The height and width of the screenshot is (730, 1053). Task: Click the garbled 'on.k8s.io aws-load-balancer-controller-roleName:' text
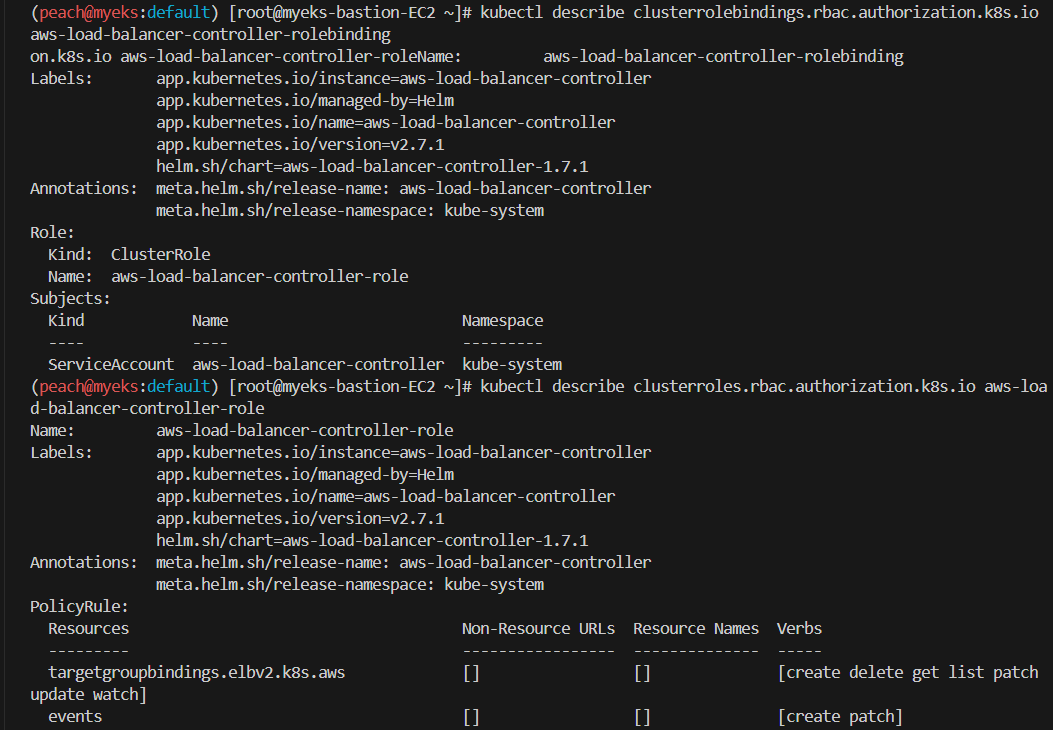click(x=246, y=56)
